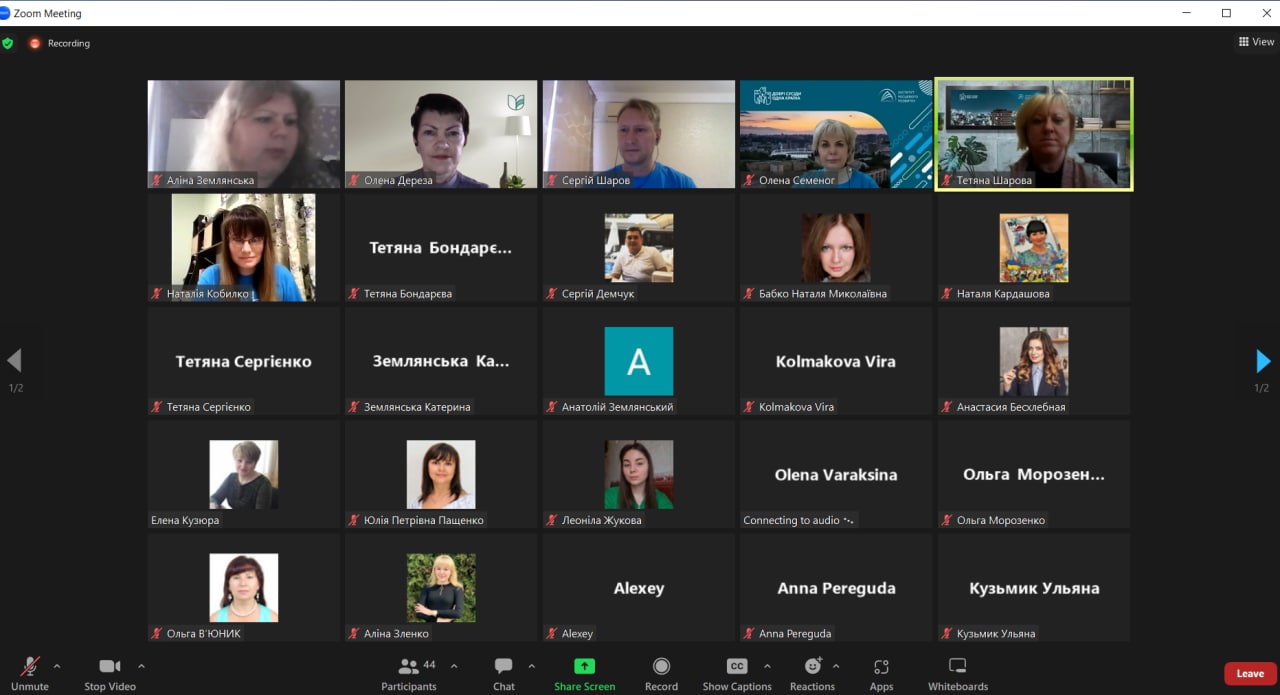Screen dimensions: 1280x695
Task: Click Землянська Катерина name tile
Action: 441,361
